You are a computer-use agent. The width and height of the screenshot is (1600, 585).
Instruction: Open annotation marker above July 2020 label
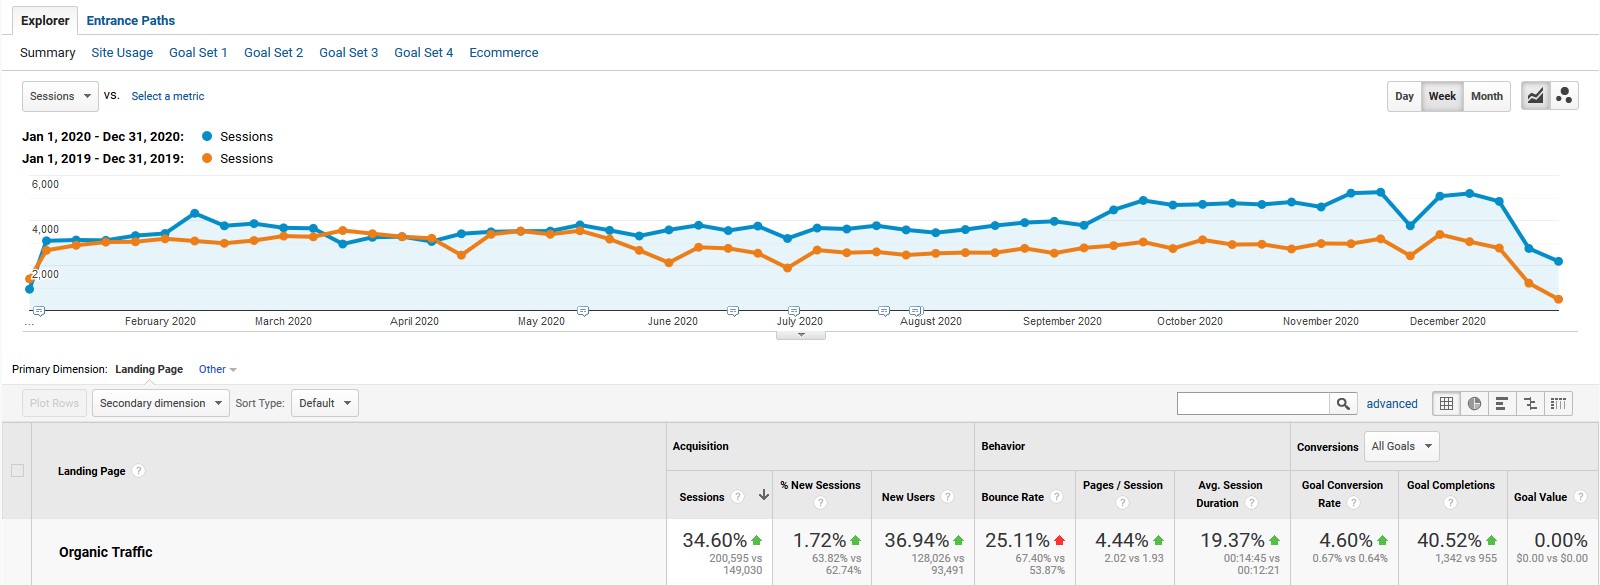[794, 311]
